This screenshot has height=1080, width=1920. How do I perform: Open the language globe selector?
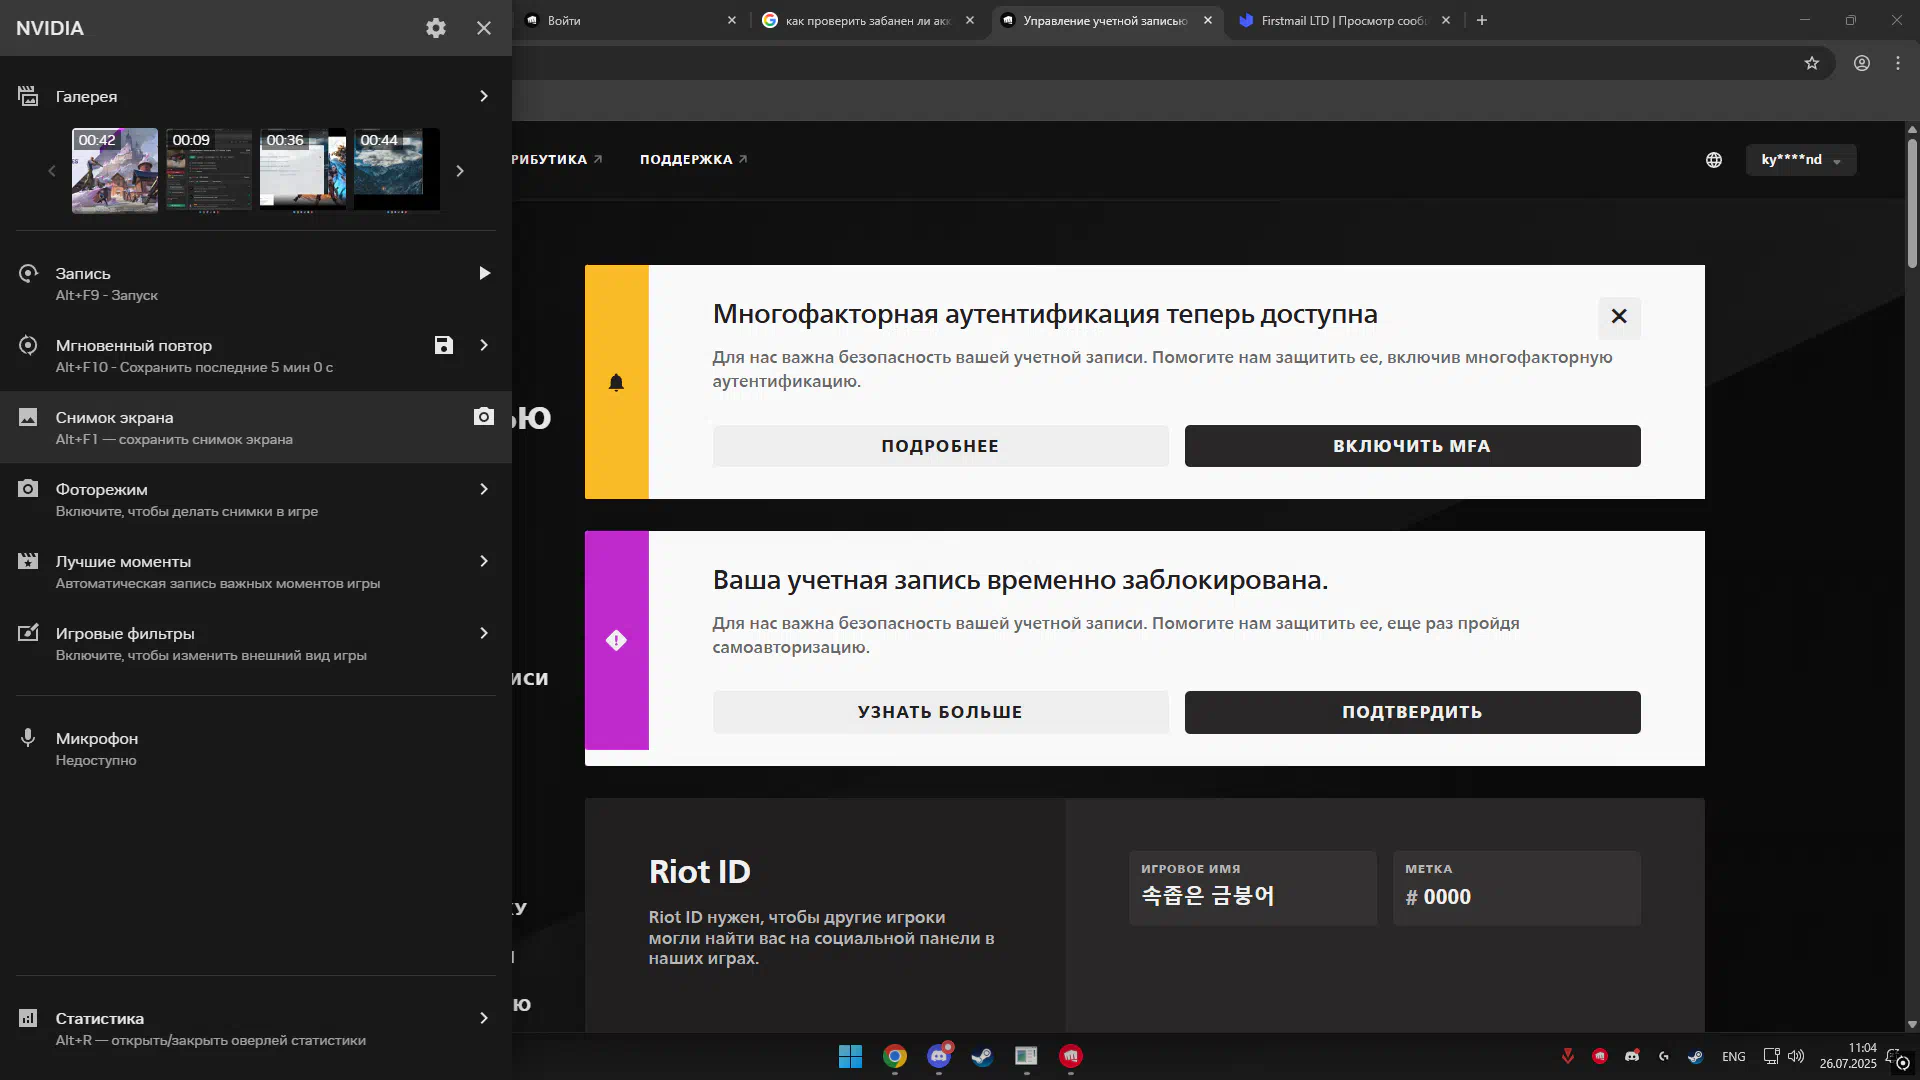pos(1714,160)
